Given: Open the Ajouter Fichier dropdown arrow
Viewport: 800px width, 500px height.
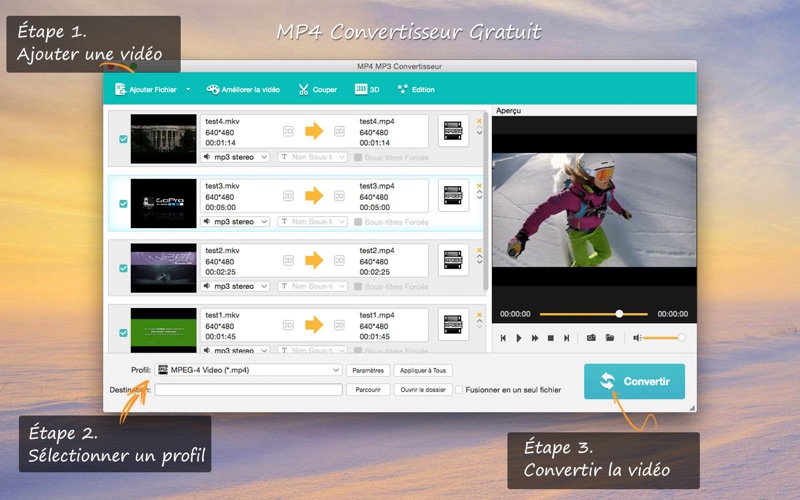Looking at the screenshot, I should coord(188,89).
